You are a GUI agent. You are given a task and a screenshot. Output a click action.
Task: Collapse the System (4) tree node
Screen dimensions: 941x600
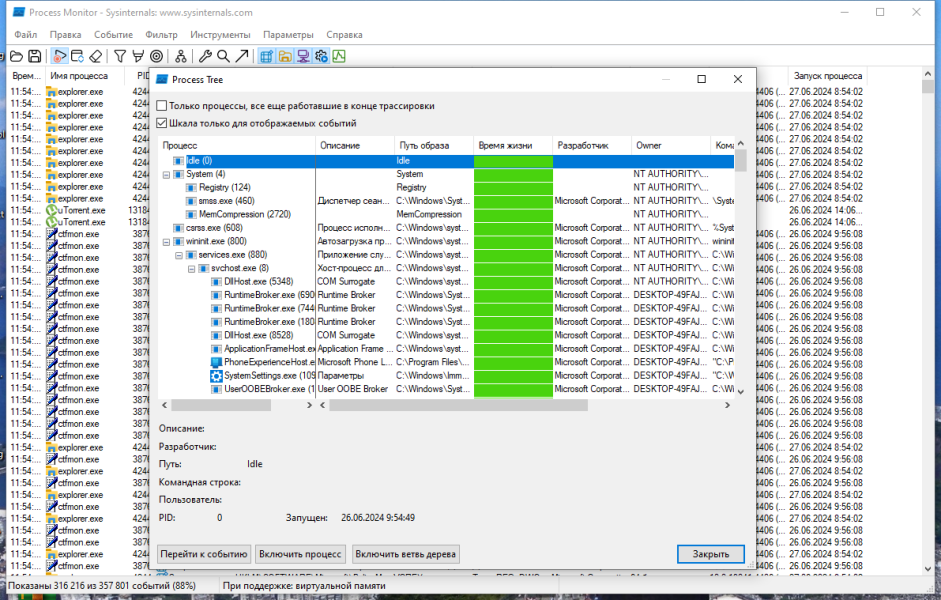(166, 175)
